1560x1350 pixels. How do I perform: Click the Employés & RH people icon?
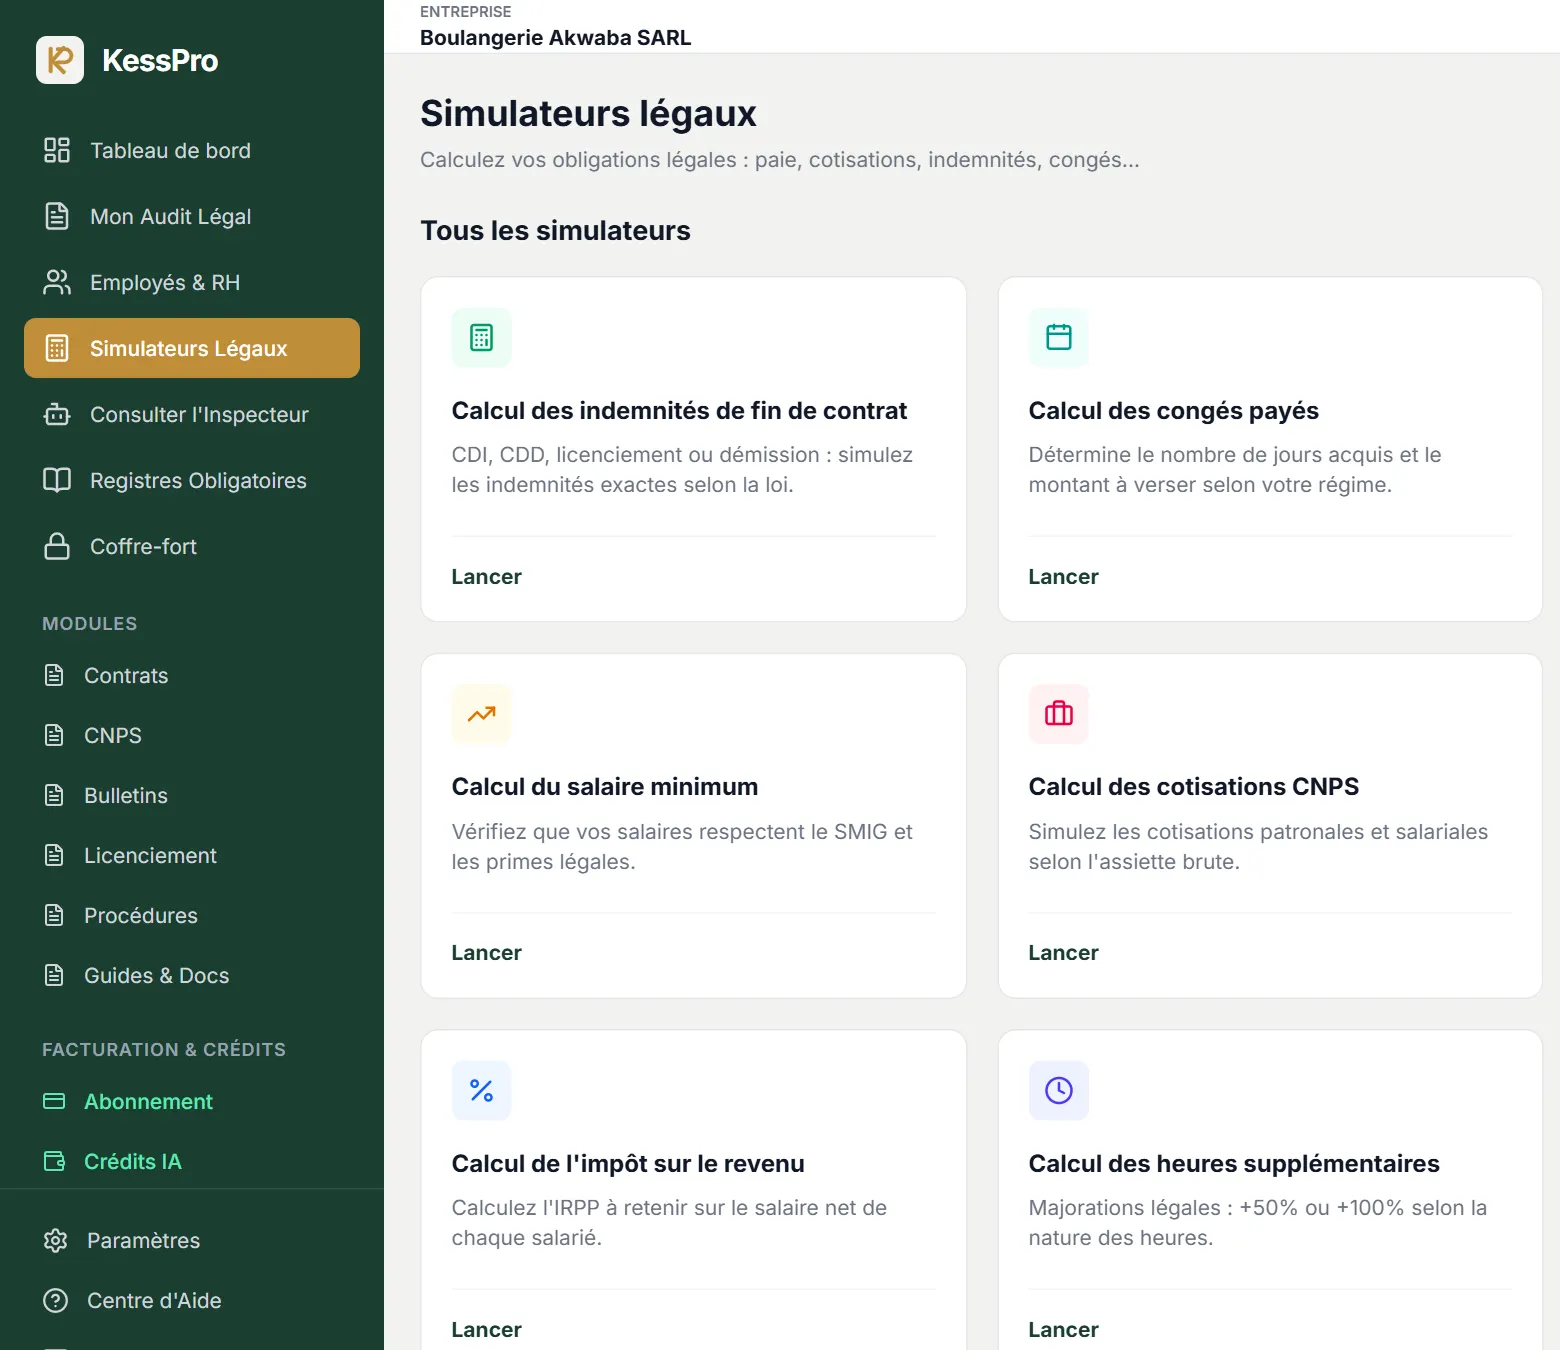(57, 282)
